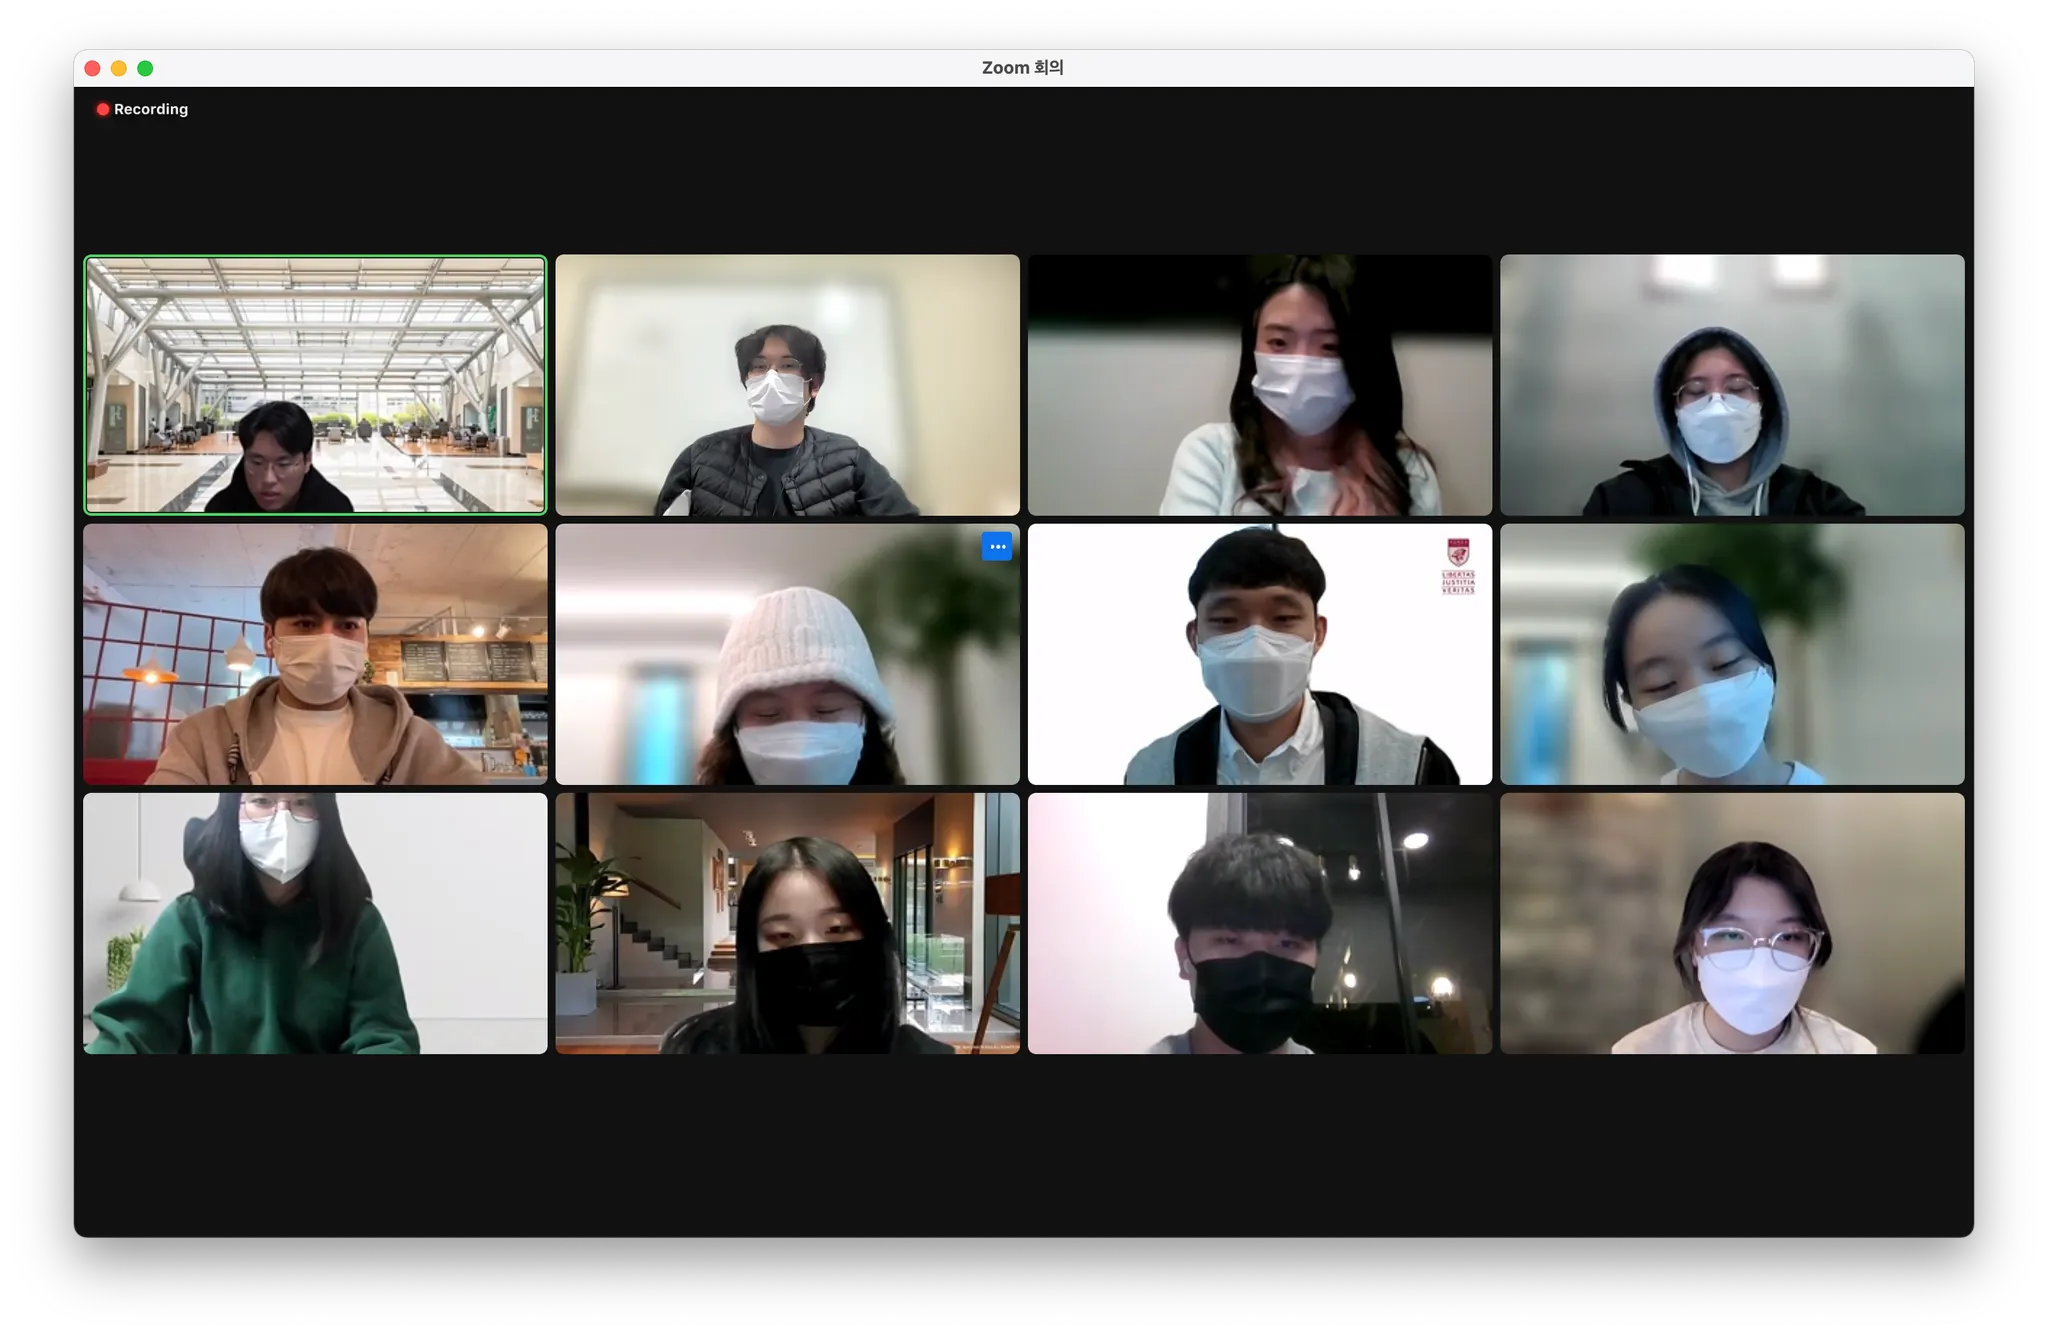Select the clear-glasses participant by brick wall
Image resolution: width=2048 pixels, height=1335 pixels.
pos(1731,923)
